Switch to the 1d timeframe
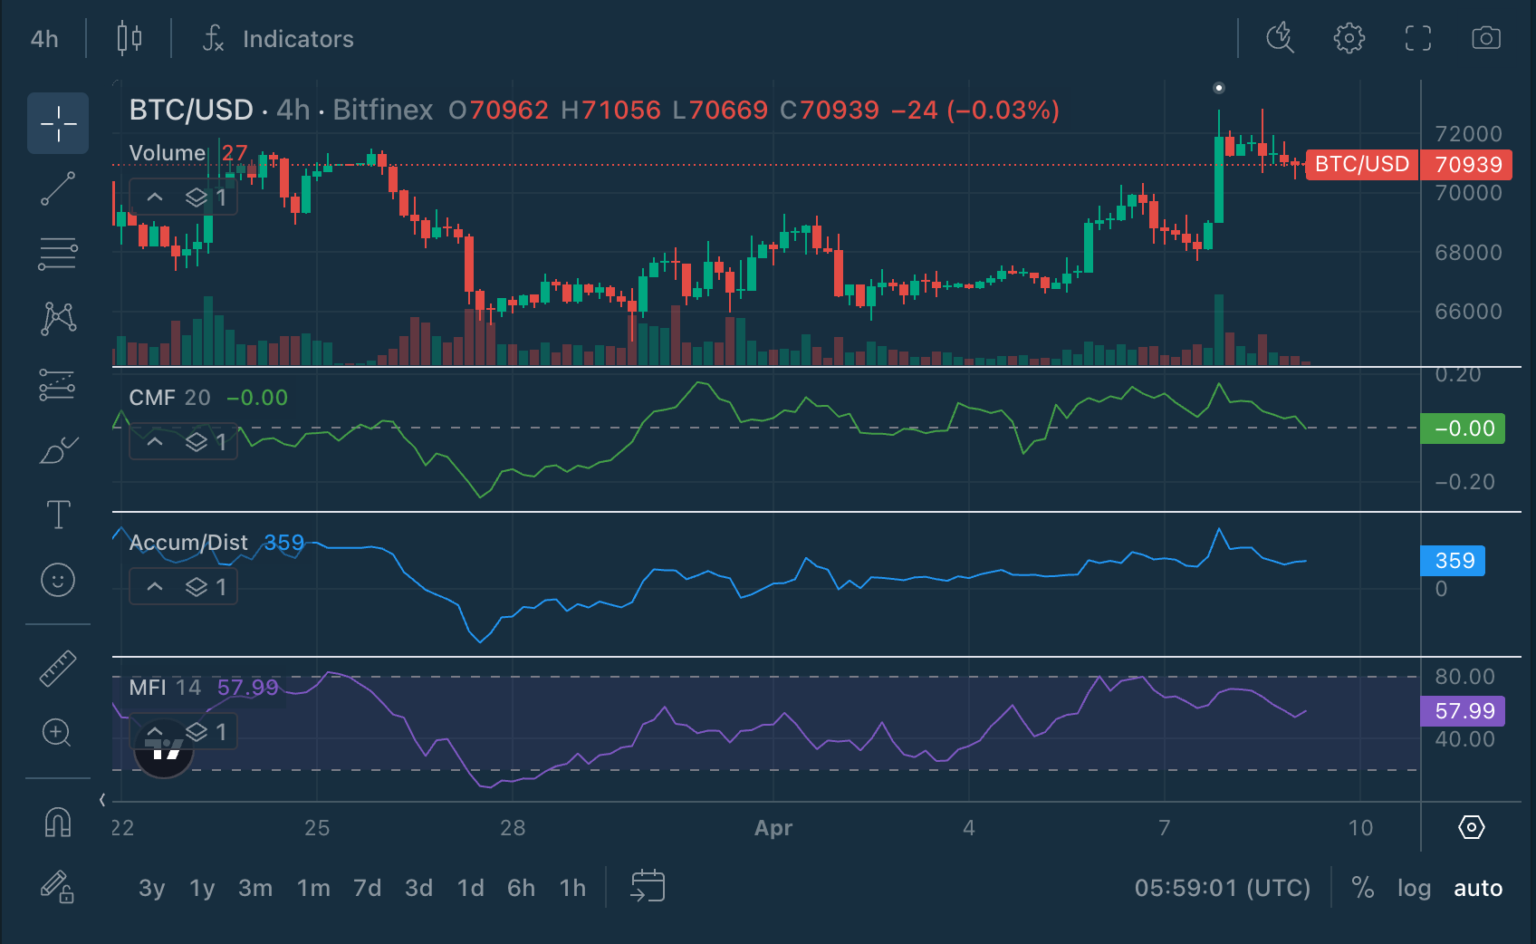This screenshot has width=1536, height=944. click(x=470, y=887)
